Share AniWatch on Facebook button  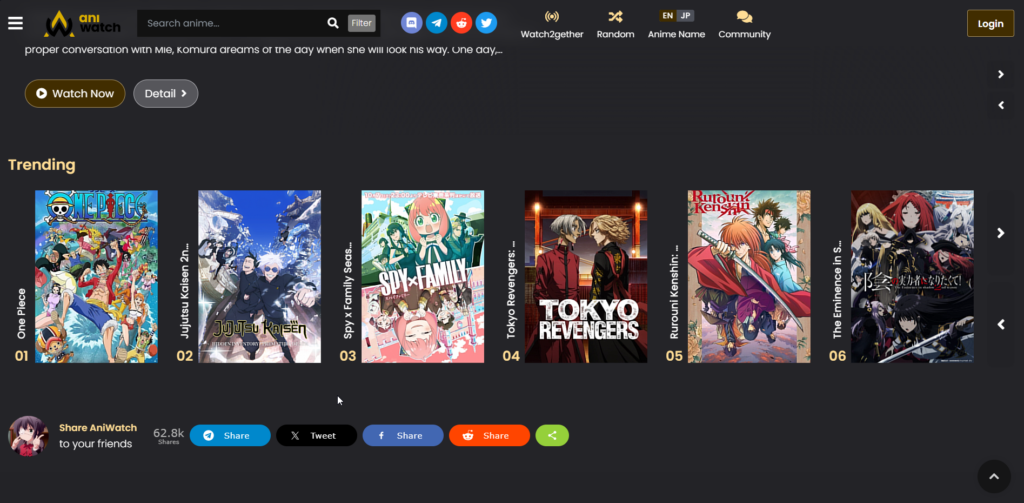coord(403,436)
